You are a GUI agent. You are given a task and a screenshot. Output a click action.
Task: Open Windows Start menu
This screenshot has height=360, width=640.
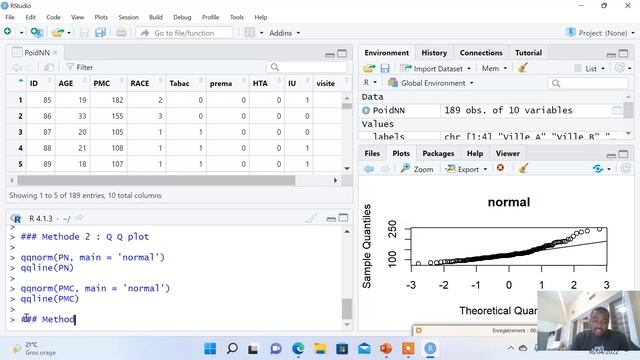click(210, 349)
